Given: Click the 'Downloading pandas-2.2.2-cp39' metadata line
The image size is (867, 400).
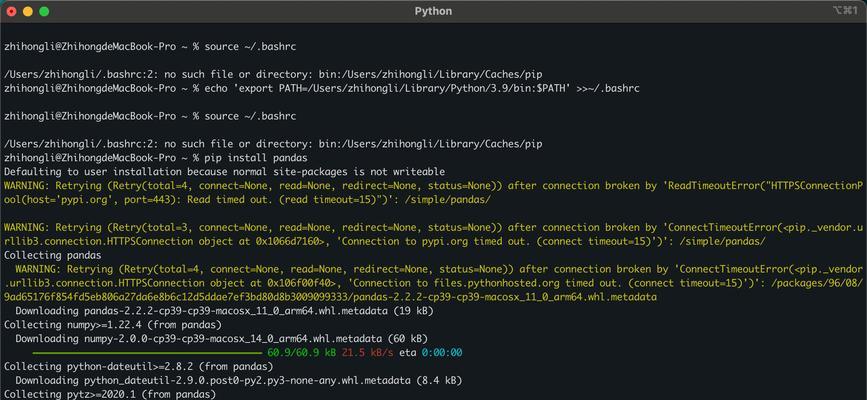Looking at the screenshot, I should [224, 311].
